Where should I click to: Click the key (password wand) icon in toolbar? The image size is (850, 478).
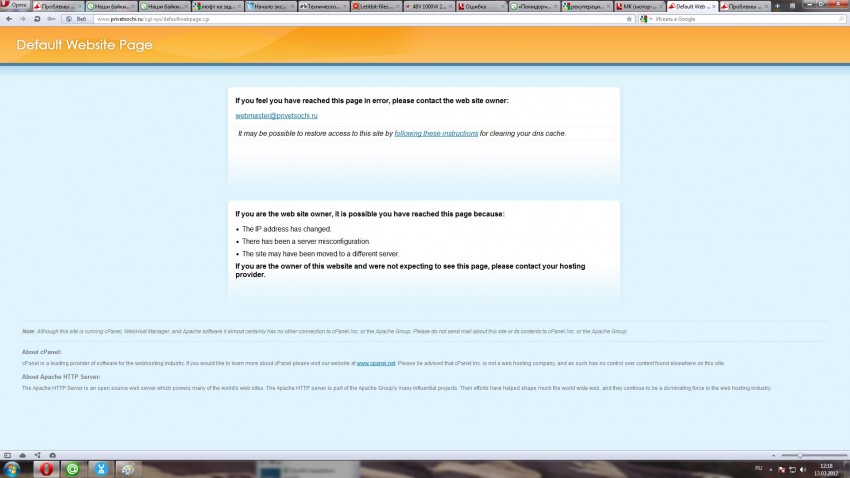[x=52, y=19]
